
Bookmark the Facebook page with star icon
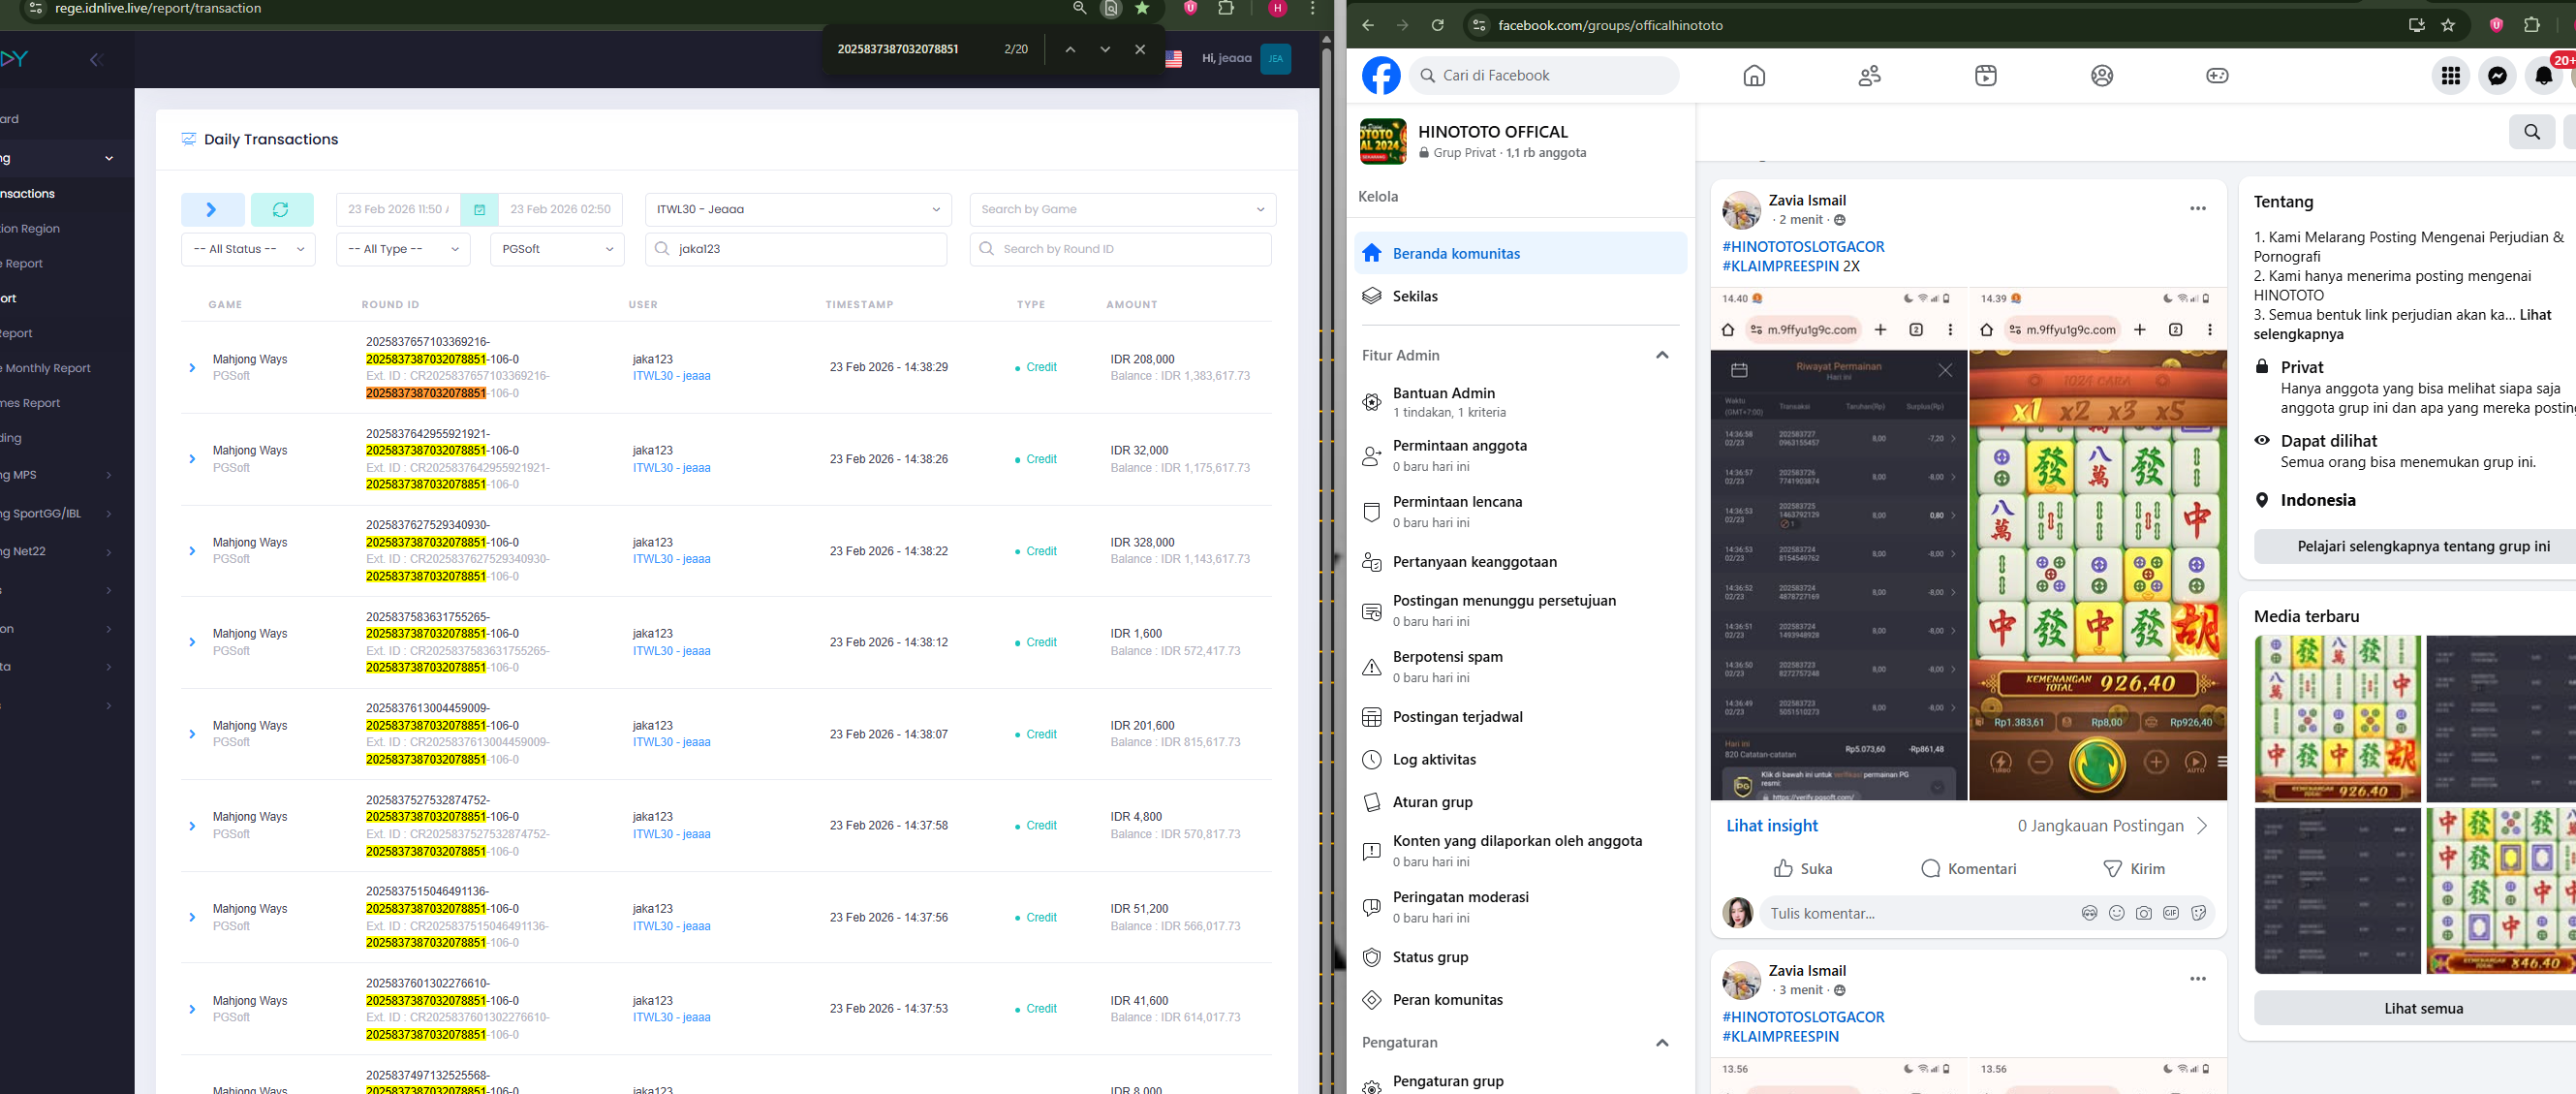(2448, 25)
